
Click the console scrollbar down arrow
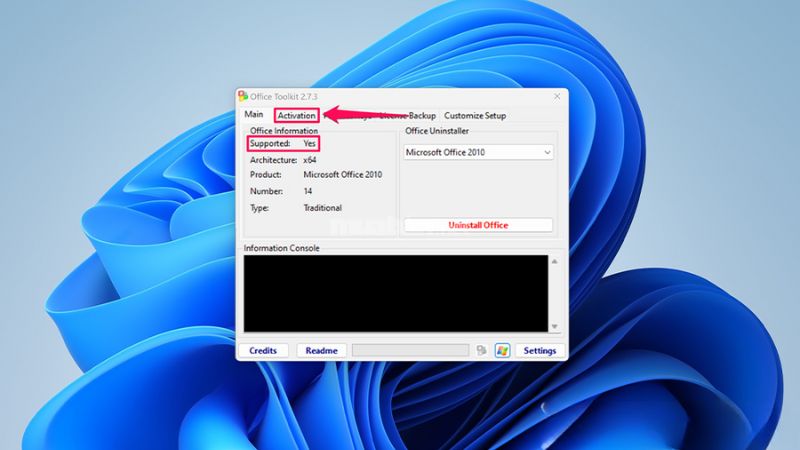click(x=555, y=326)
